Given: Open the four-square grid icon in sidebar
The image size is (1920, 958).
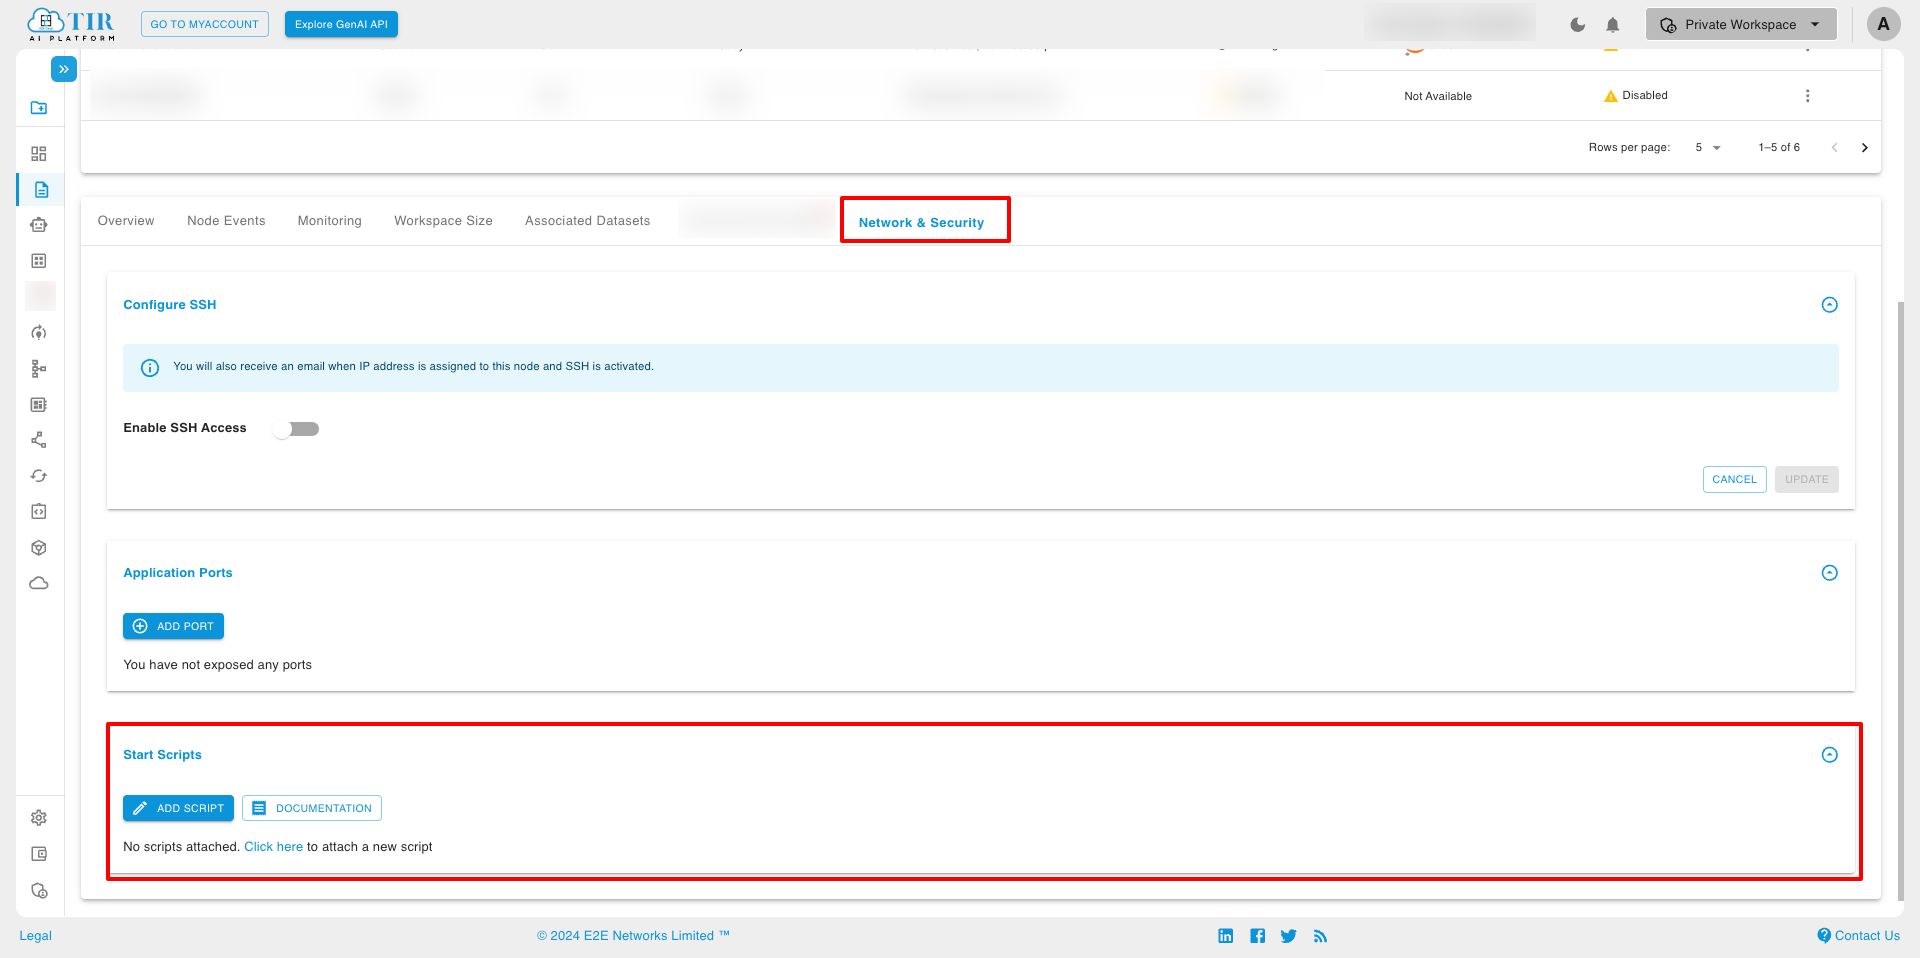Looking at the screenshot, I should [x=39, y=261].
